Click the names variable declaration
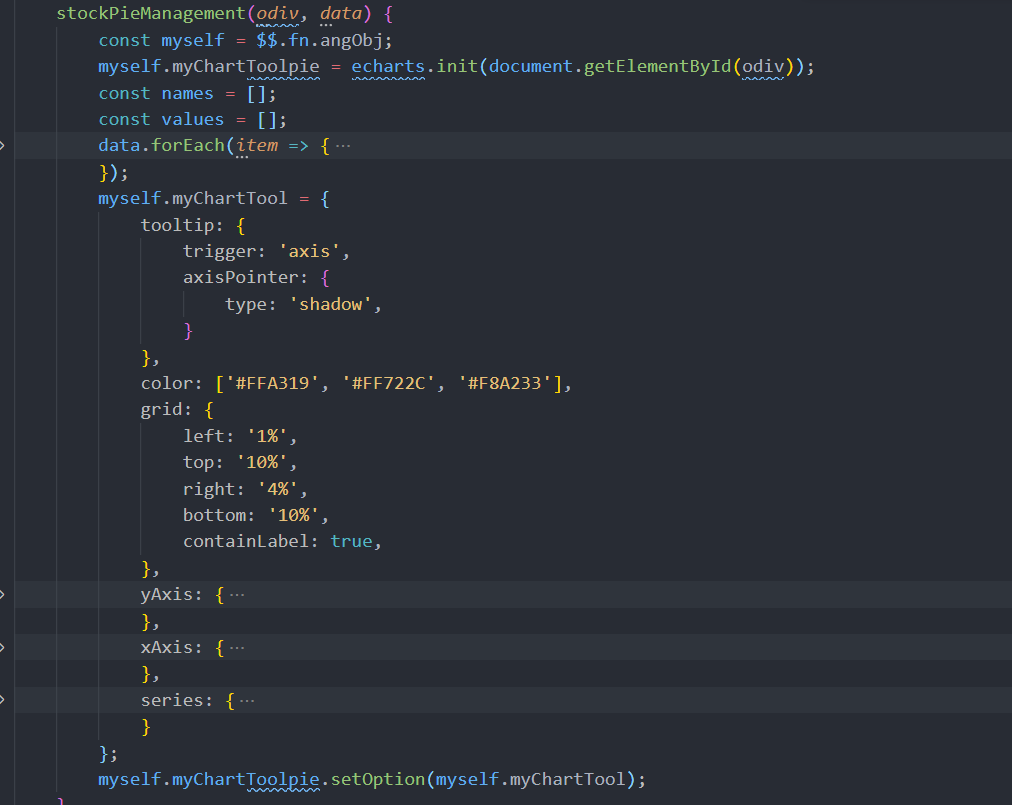The width and height of the screenshot is (1012, 805). [187, 94]
